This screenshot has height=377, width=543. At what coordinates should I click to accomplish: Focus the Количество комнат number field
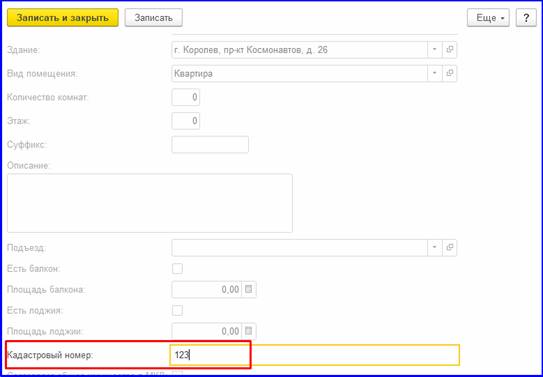[186, 97]
